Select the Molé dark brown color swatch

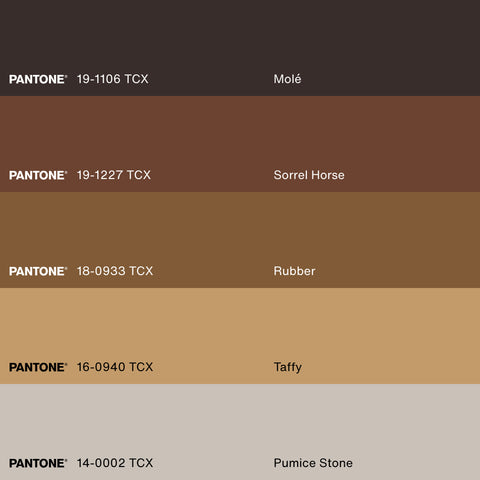(240, 48)
